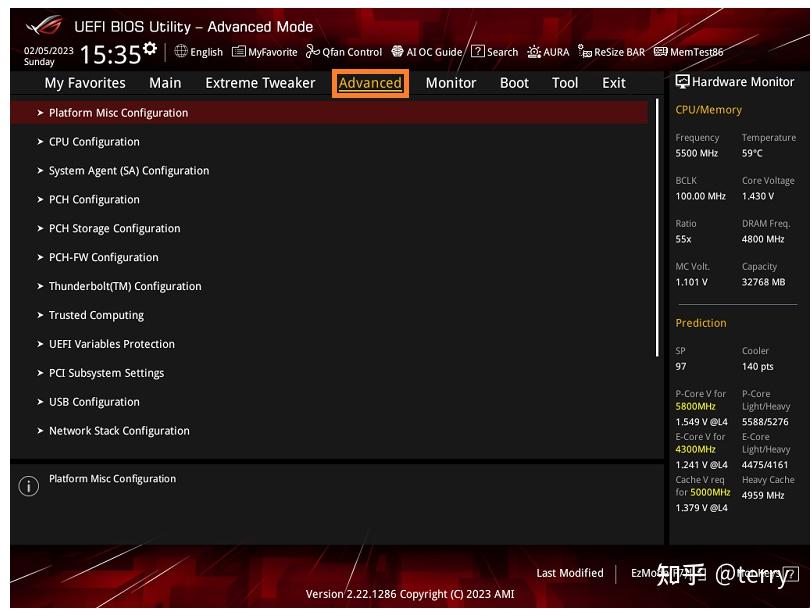Switch to the Monitor tab
811x612 pixels.
pyautogui.click(x=450, y=83)
